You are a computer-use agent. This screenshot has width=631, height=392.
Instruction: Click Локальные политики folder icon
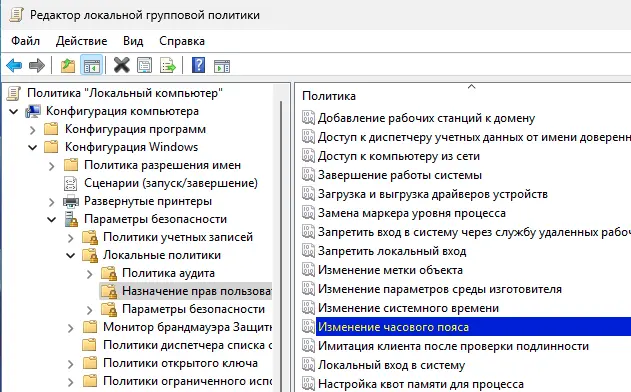point(90,255)
